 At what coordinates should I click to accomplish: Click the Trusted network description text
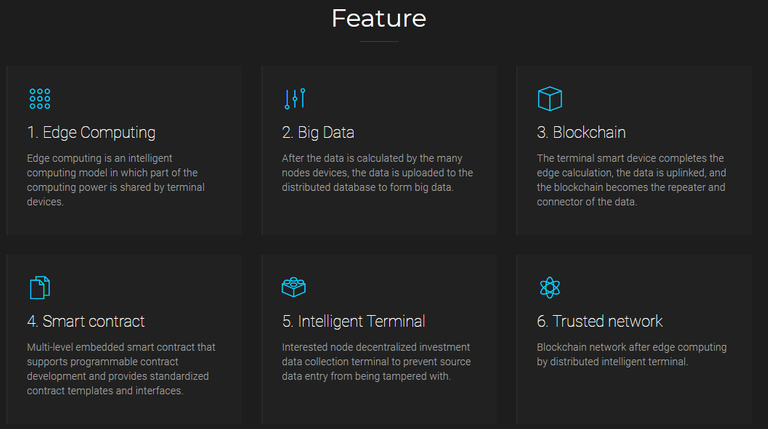pyautogui.click(x=631, y=355)
